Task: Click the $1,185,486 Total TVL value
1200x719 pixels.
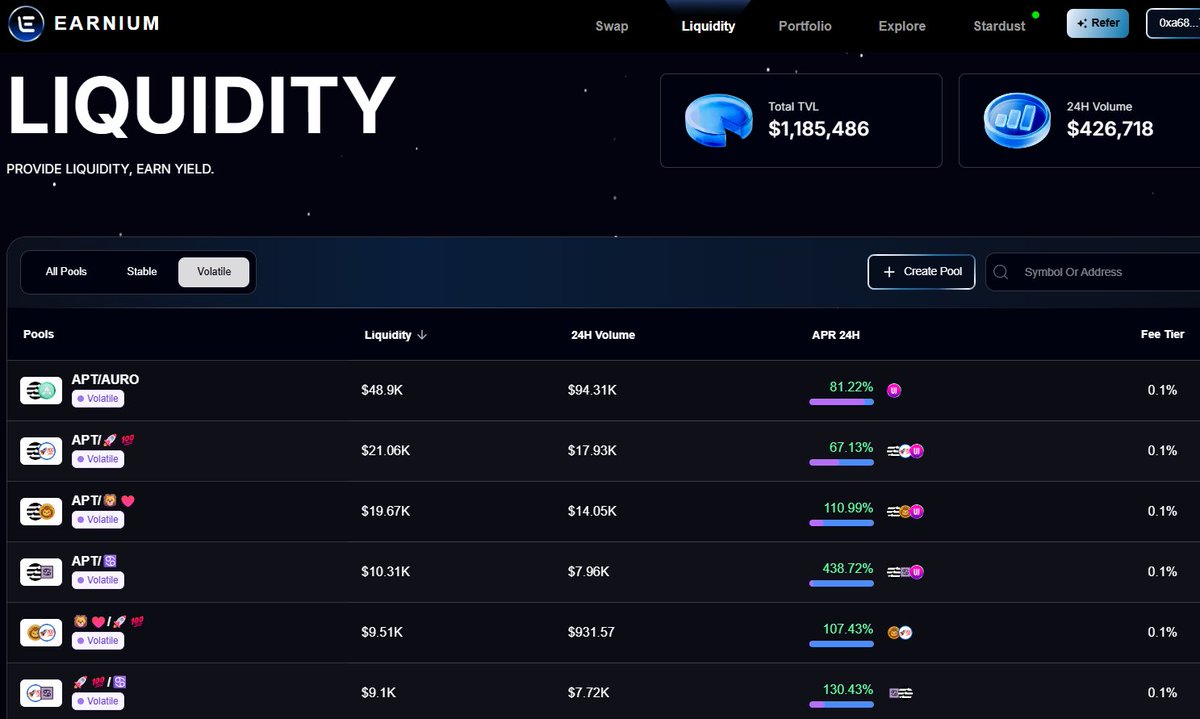Action: [818, 129]
